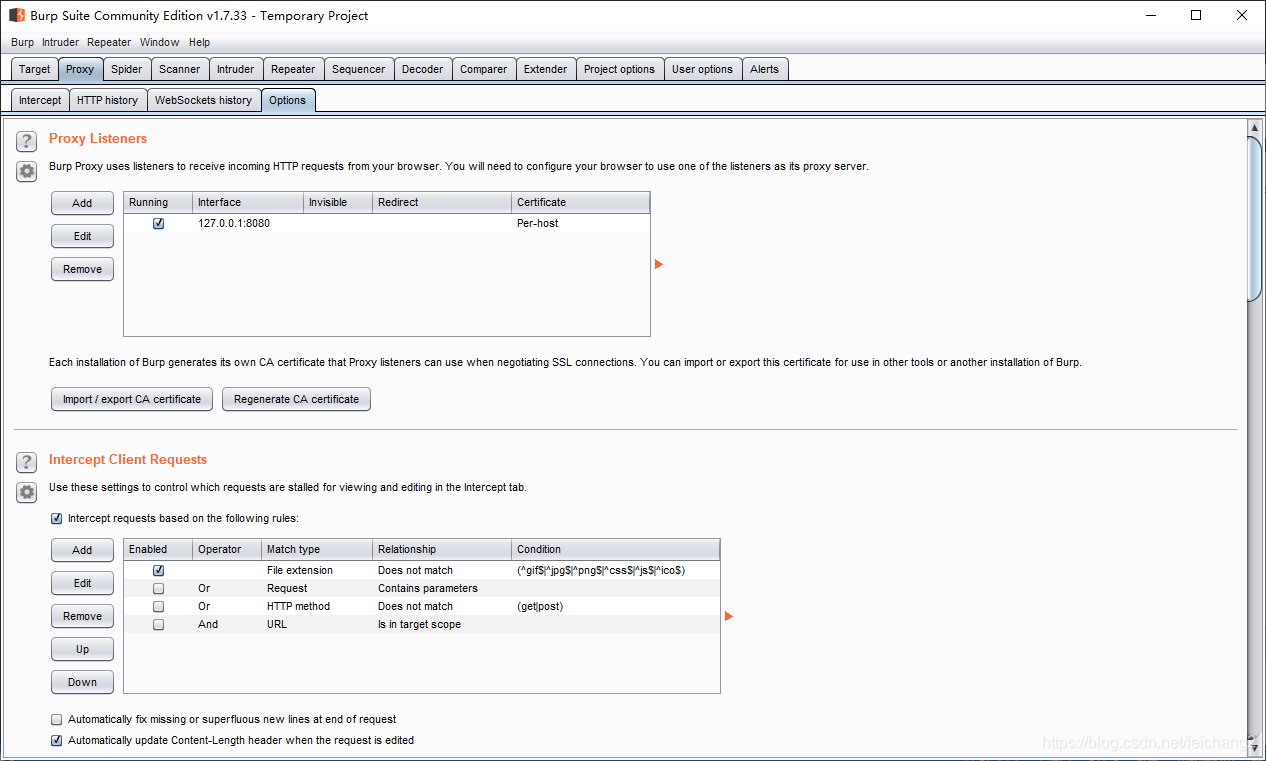1266x761 pixels.
Task: Select the File extension match type cell
Action: (x=317, y=570)
